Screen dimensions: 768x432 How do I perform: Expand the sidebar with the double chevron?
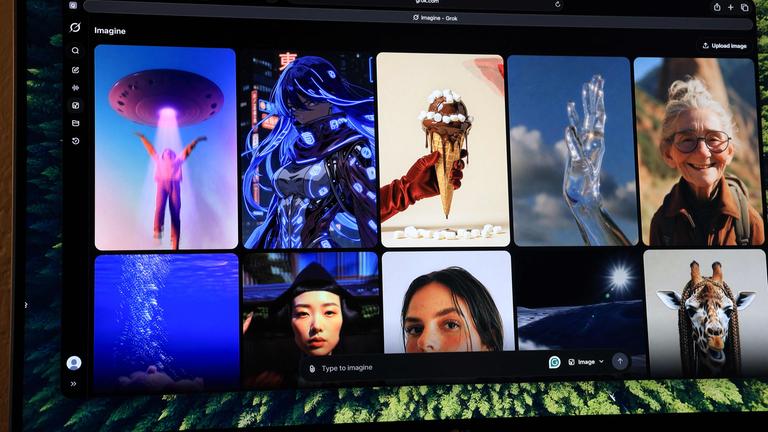pos(74,383)
